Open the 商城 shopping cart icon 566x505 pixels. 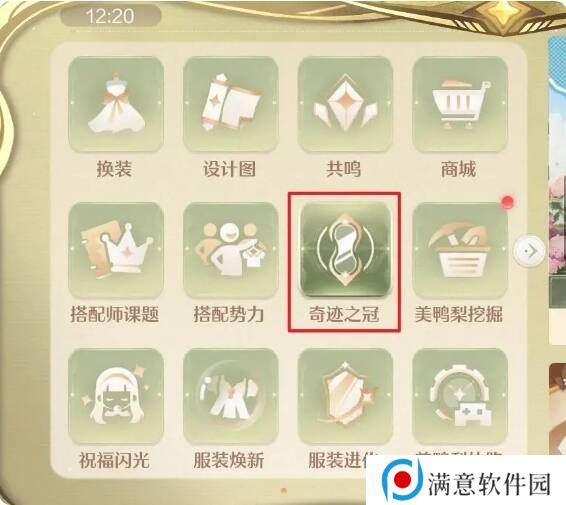(x=460, y=104)
